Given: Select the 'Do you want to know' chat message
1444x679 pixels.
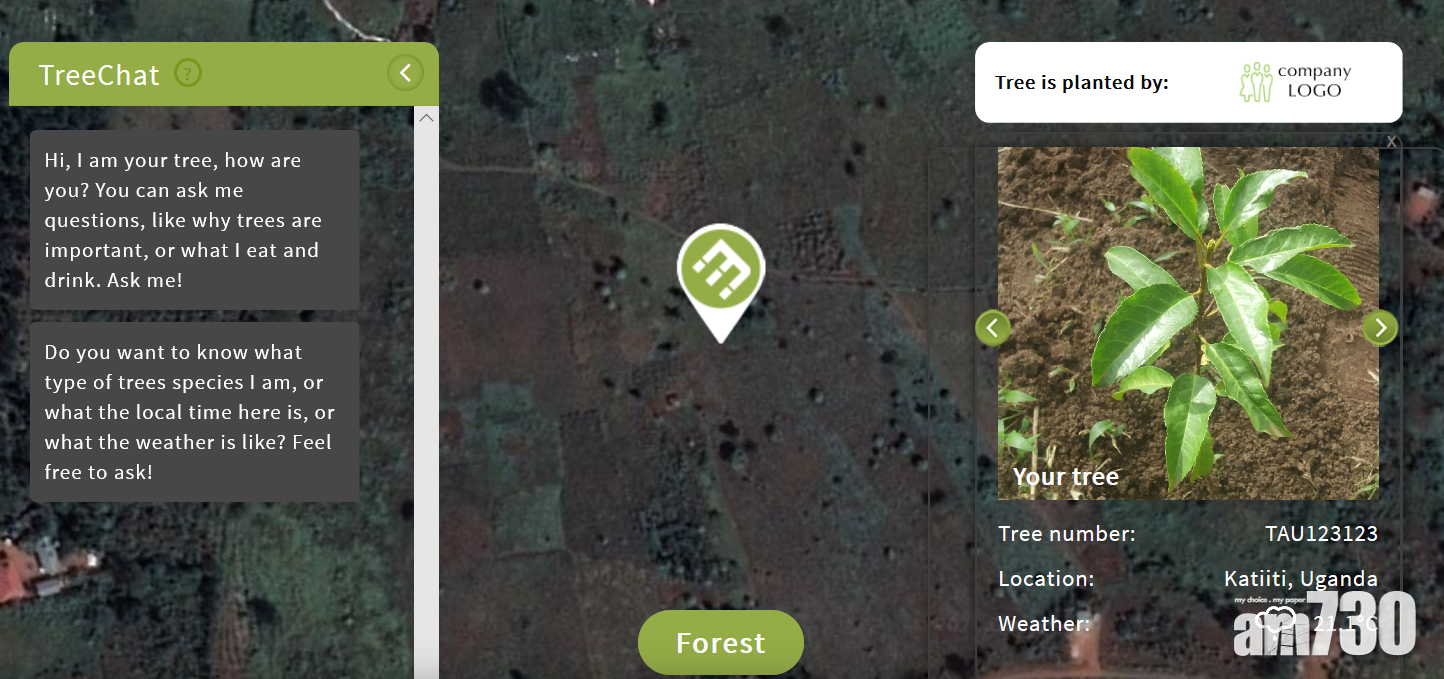Looking at the screenshot, I should [x=194, y=412].
